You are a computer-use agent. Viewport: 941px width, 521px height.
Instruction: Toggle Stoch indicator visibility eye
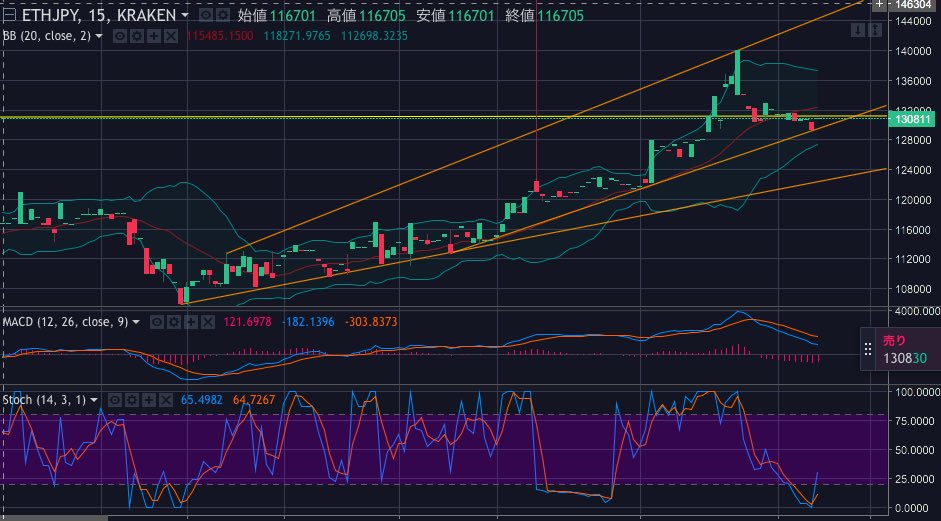pyautogui.click(x=115, y=400)
